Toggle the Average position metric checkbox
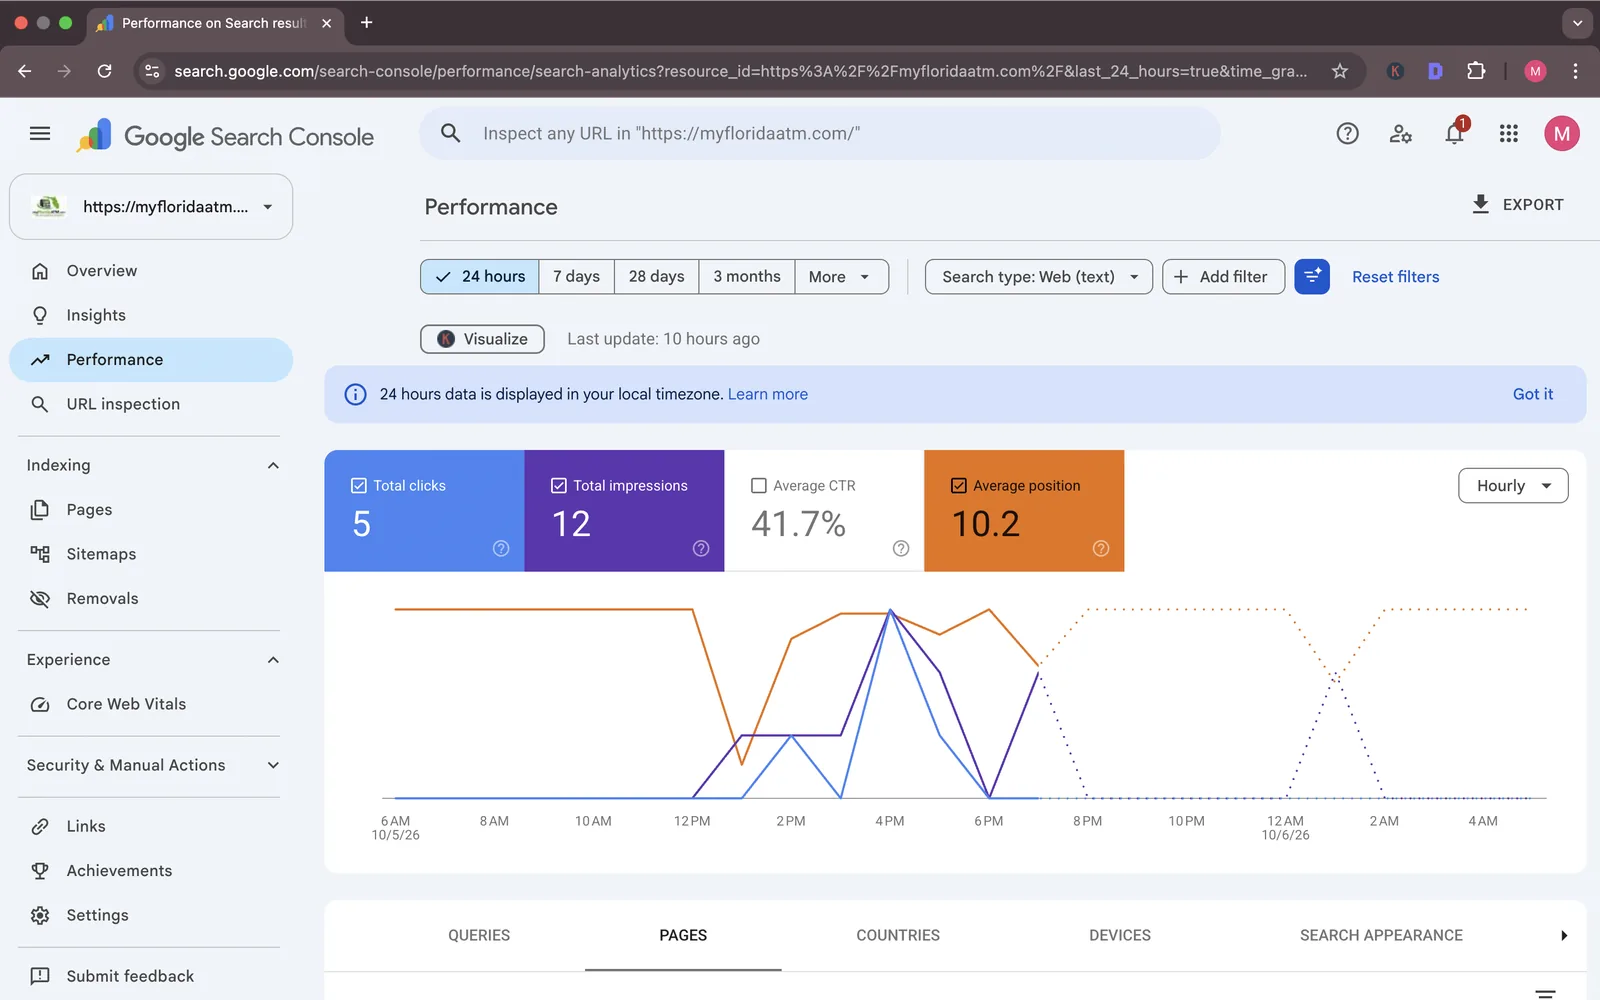Viewport: 1600px width, 1000px height. 959,486
